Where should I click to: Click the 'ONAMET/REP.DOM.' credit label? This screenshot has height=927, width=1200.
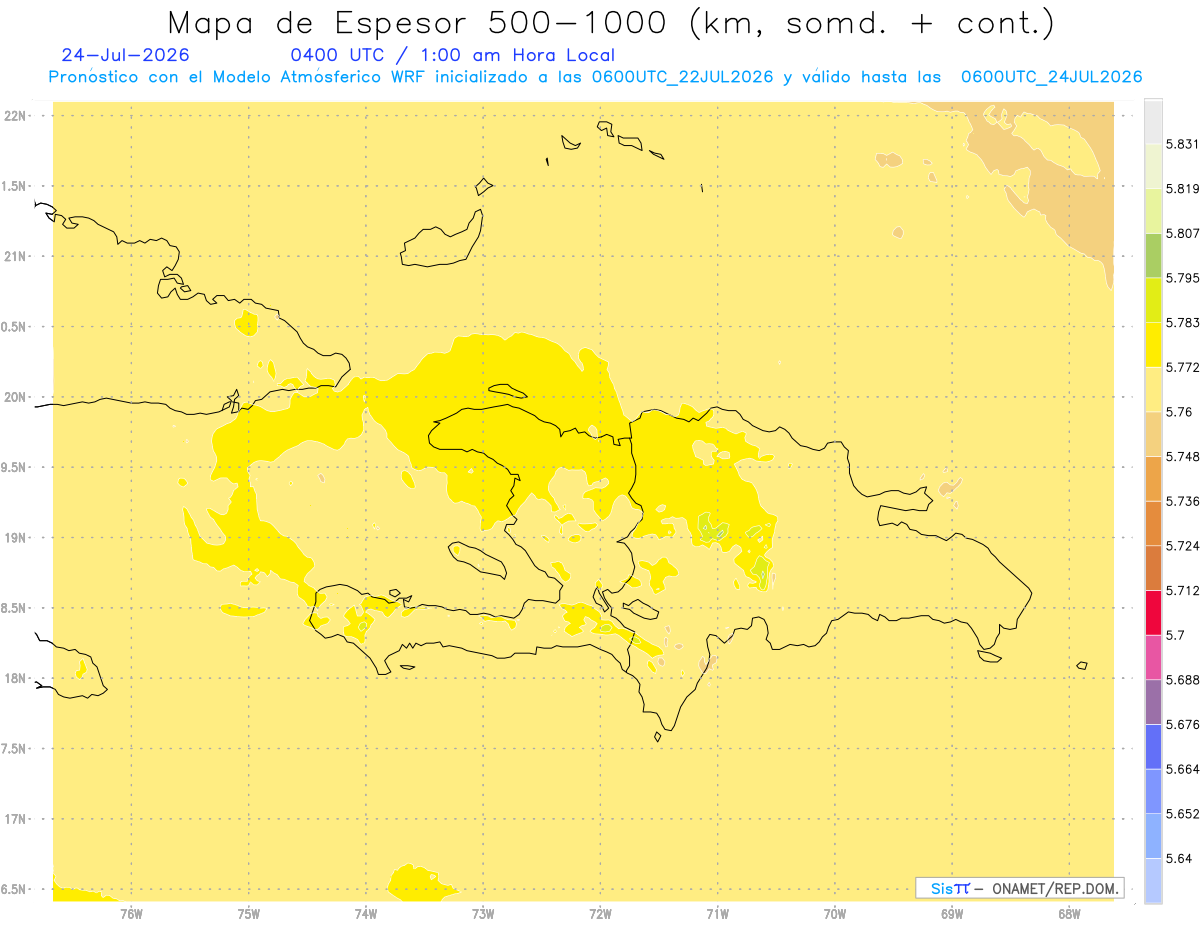[1053, 888]
